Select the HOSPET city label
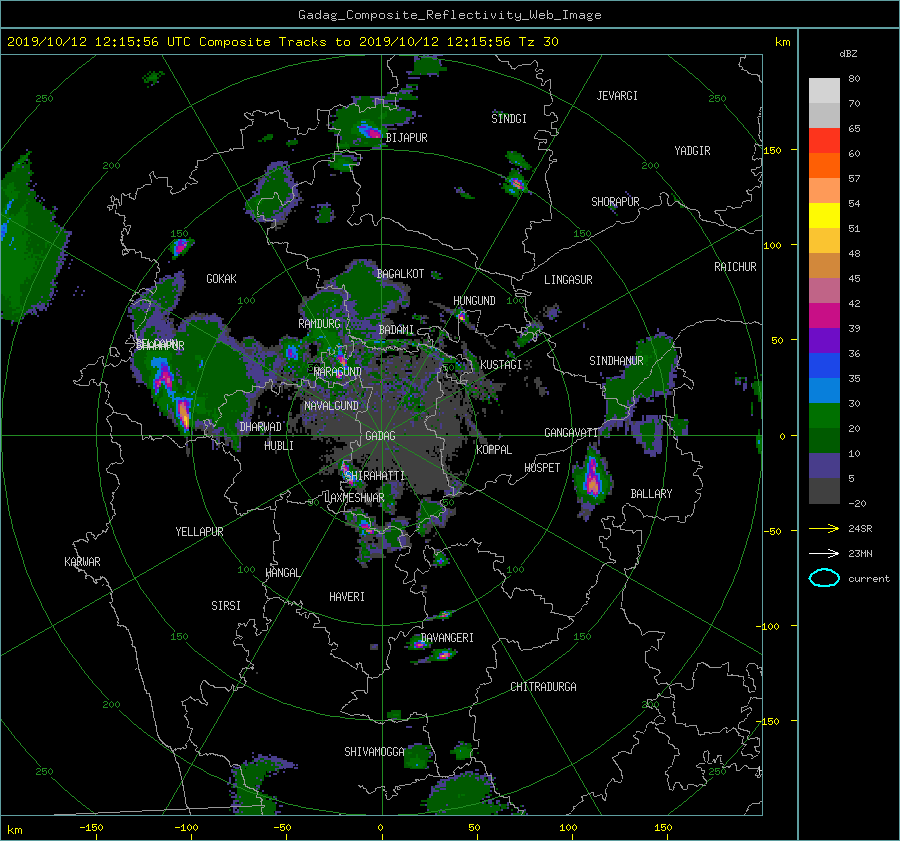This screenshot has width=900, height=841. (542, 468)
